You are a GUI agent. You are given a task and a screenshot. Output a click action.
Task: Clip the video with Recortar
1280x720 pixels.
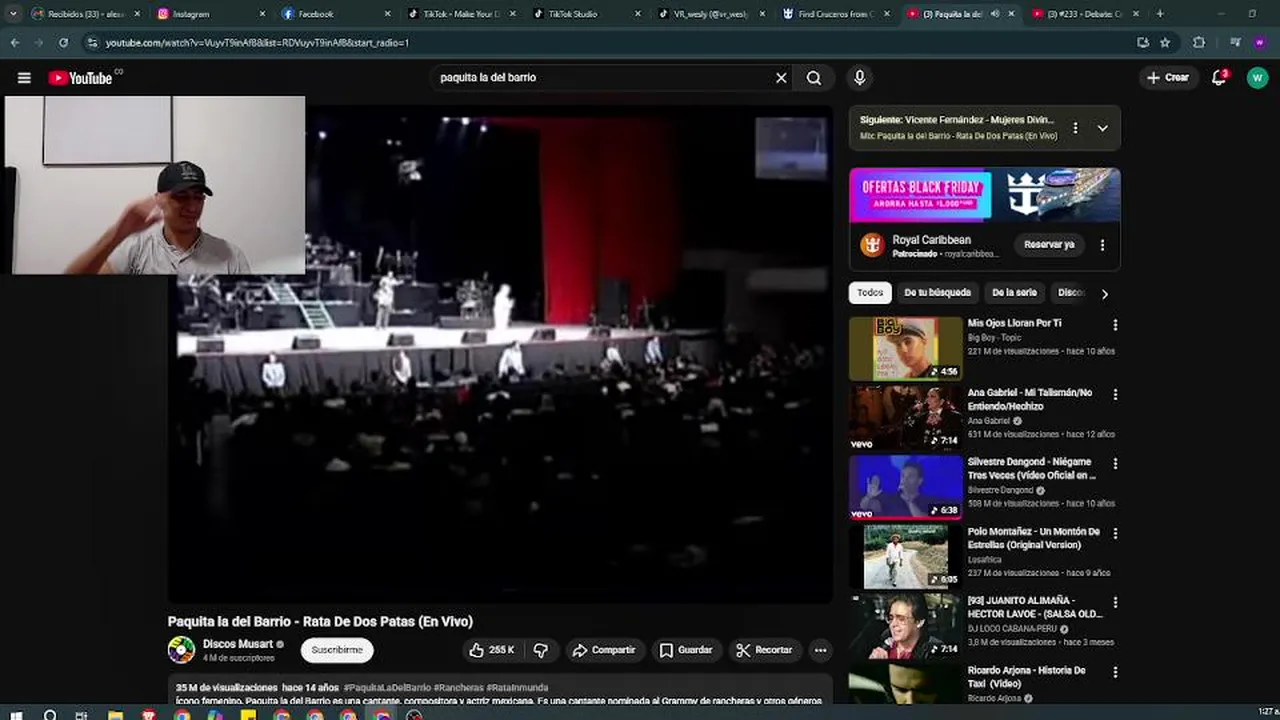764,650
